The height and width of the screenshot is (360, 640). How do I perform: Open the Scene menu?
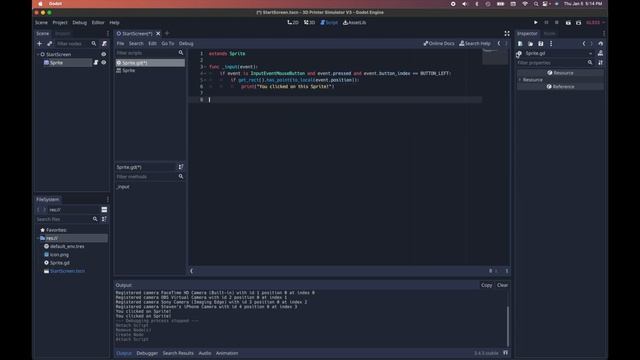pyautogui.click(x=41, y=22)
